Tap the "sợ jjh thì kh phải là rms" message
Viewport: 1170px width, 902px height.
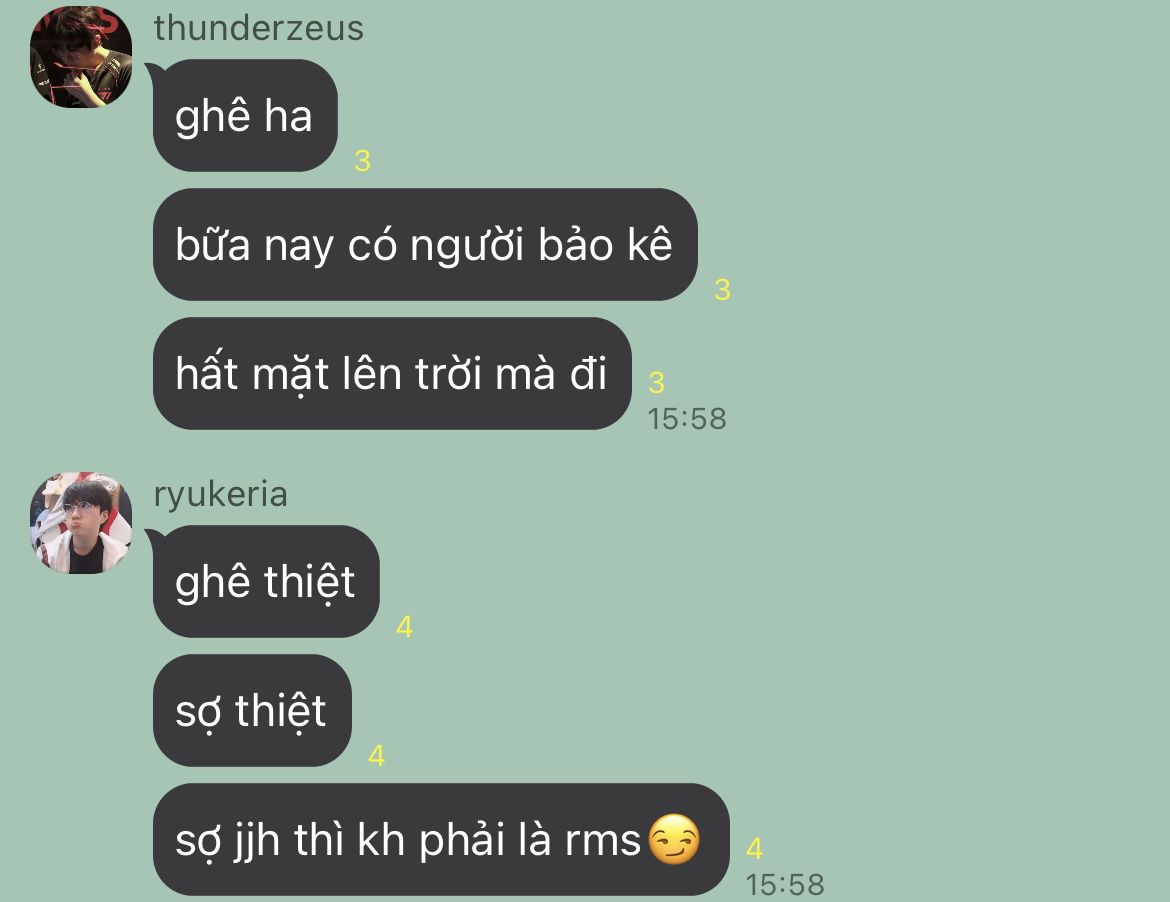pos(440,839)
